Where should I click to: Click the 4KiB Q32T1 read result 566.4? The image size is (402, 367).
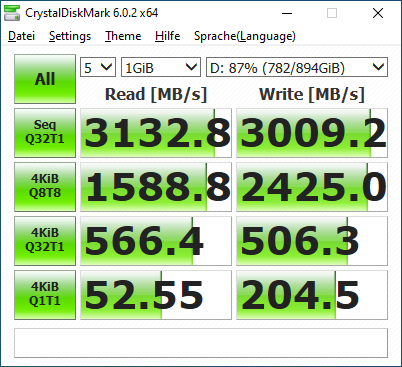pos(156,241)
